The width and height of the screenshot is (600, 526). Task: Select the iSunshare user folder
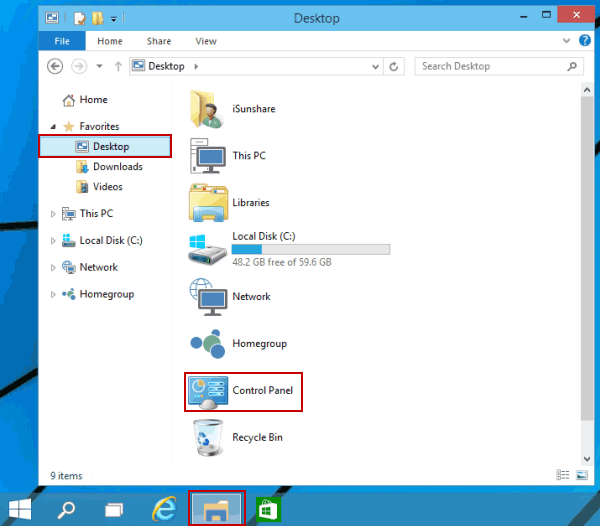pos(233,109)
